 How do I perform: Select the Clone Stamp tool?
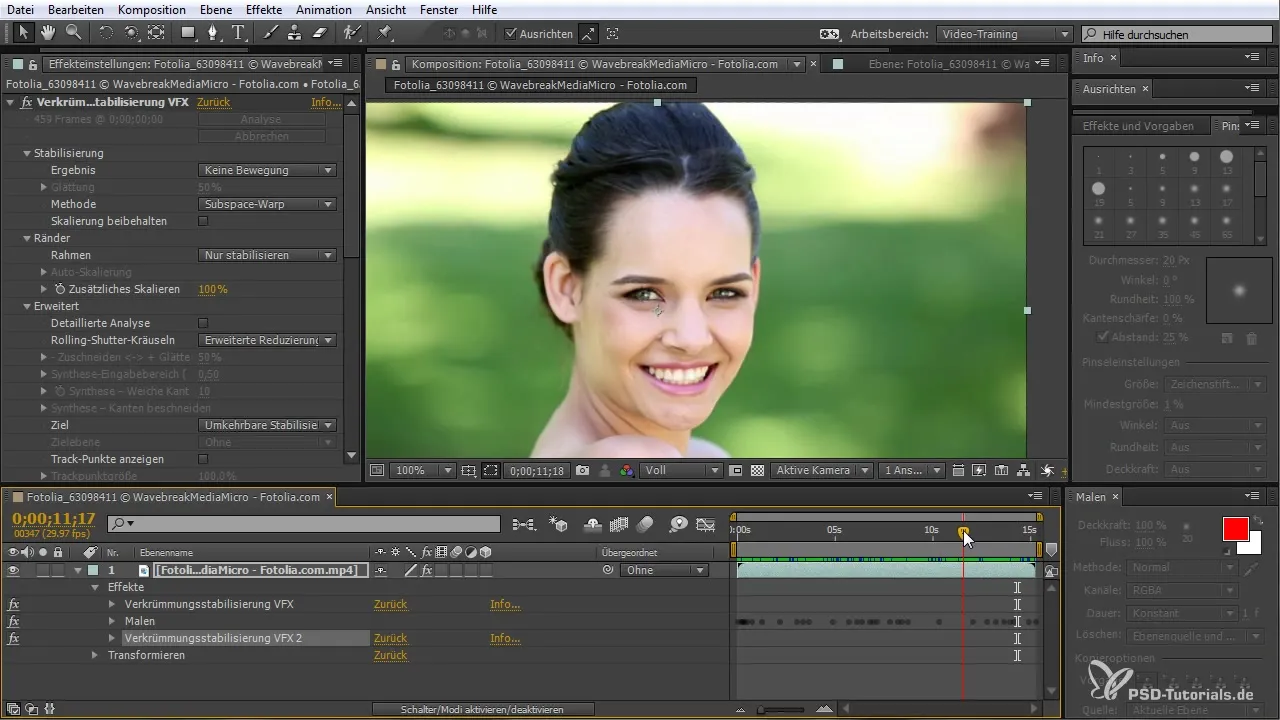click(294, 33)
